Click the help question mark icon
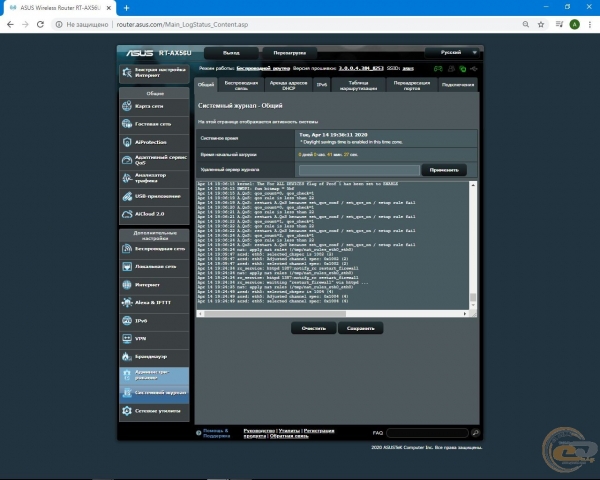 tap(199, 433)
